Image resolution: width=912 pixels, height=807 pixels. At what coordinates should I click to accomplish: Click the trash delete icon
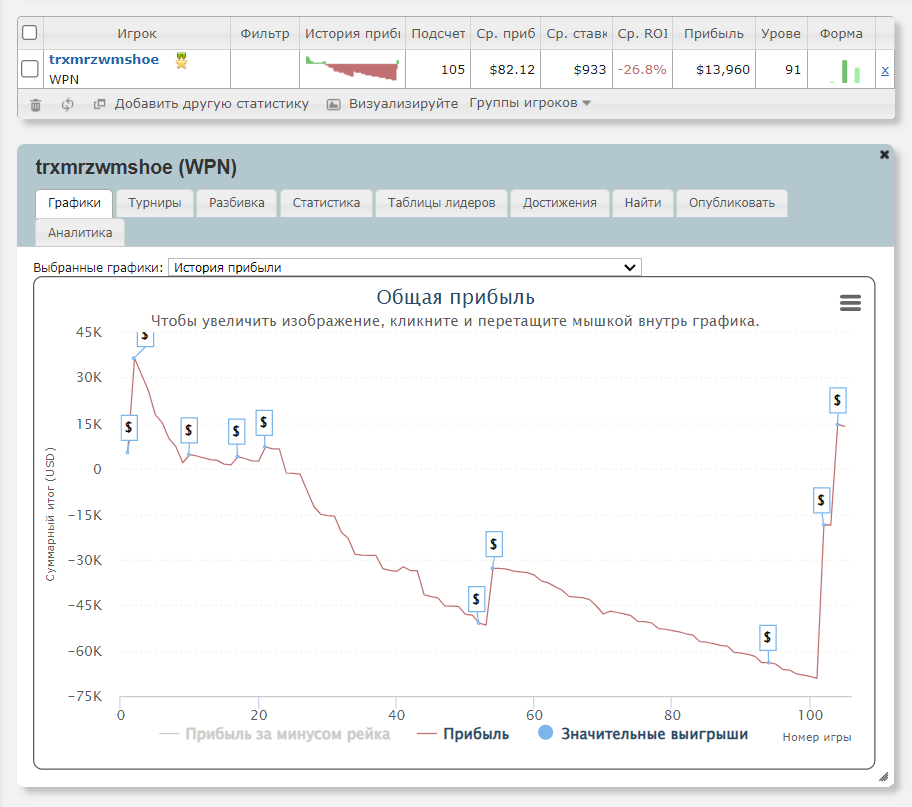(36, 104)
